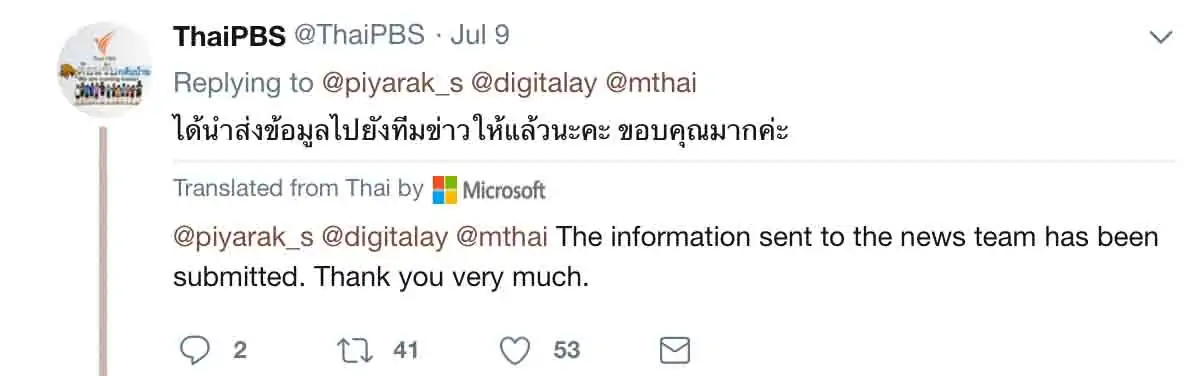This screenshot has width=1190, height=376.
Task: Retweet this ThaiPBS tweet
Action: click(354, 350)
